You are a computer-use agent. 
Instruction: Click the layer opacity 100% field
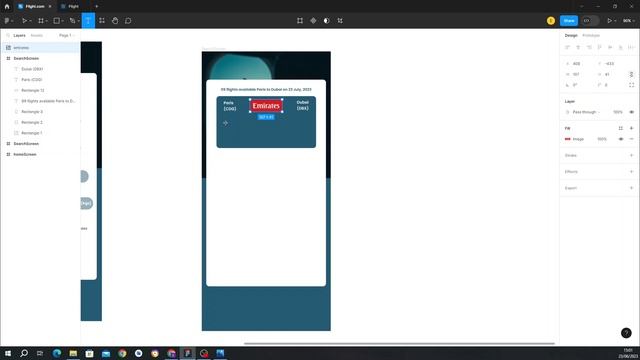(618, 112)
